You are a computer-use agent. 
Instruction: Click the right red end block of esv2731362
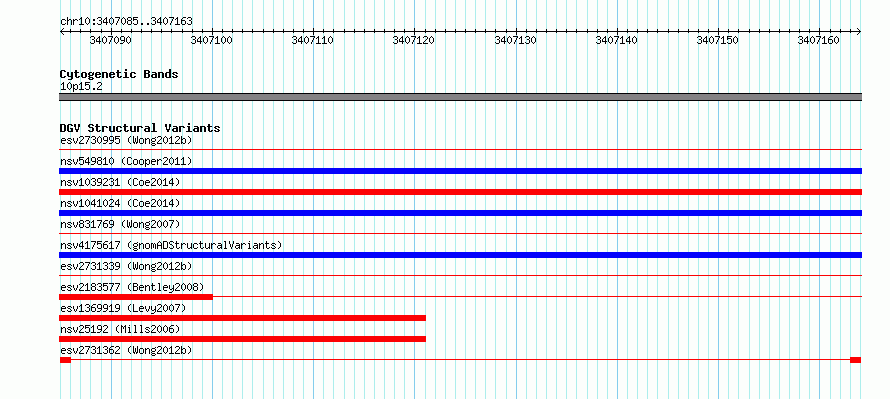[x=855, y=360]
